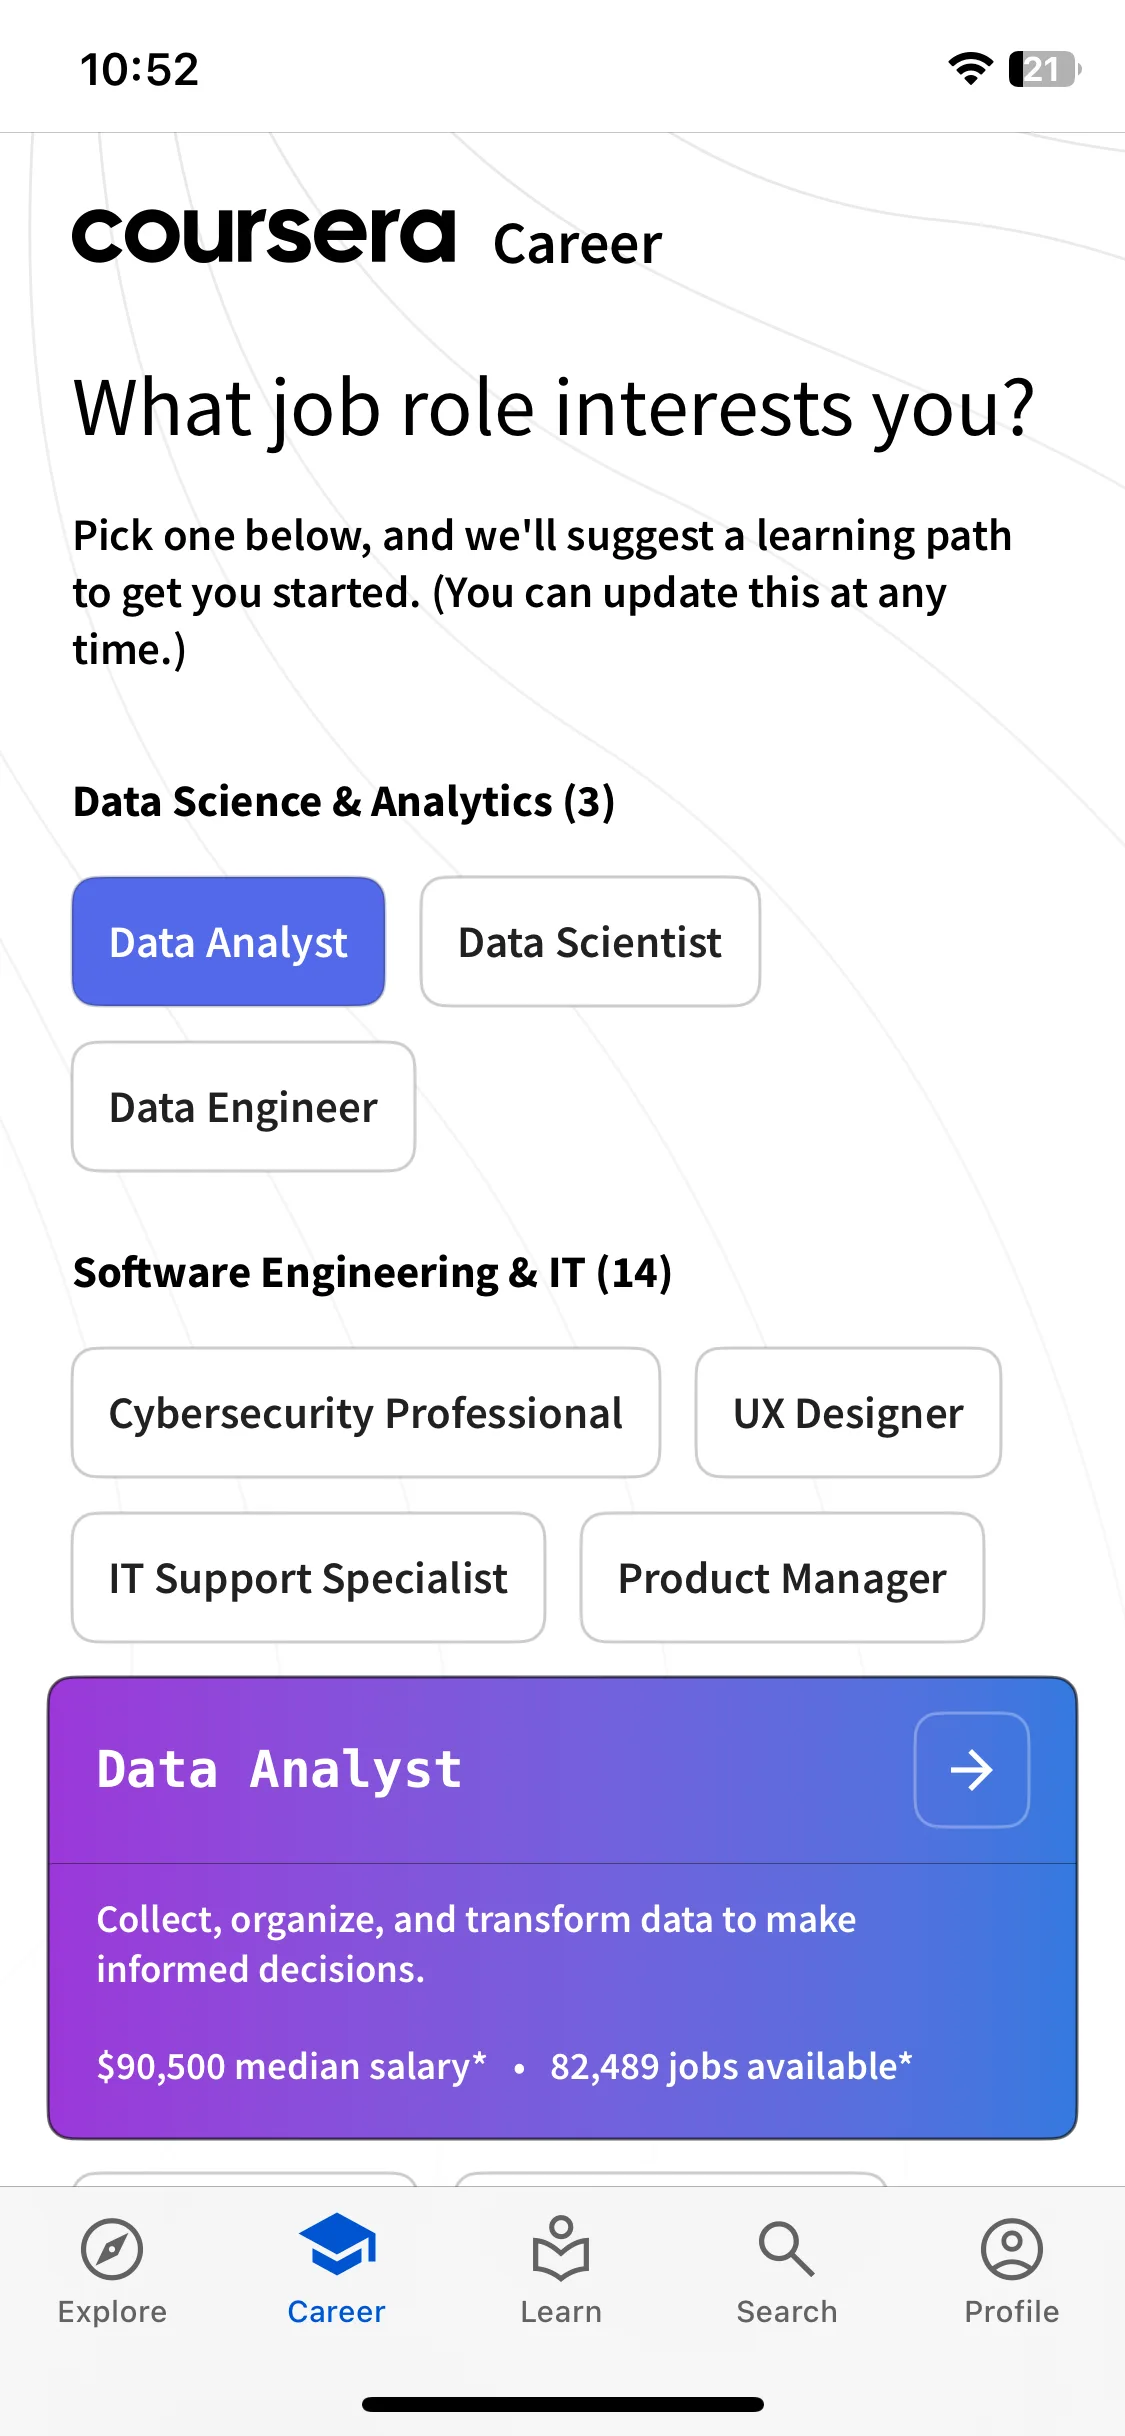The height and width of the screenshot is (2436, 1125).
Task: Choose the Cybersecurity Professional role
Action: tap(366, 1413)
